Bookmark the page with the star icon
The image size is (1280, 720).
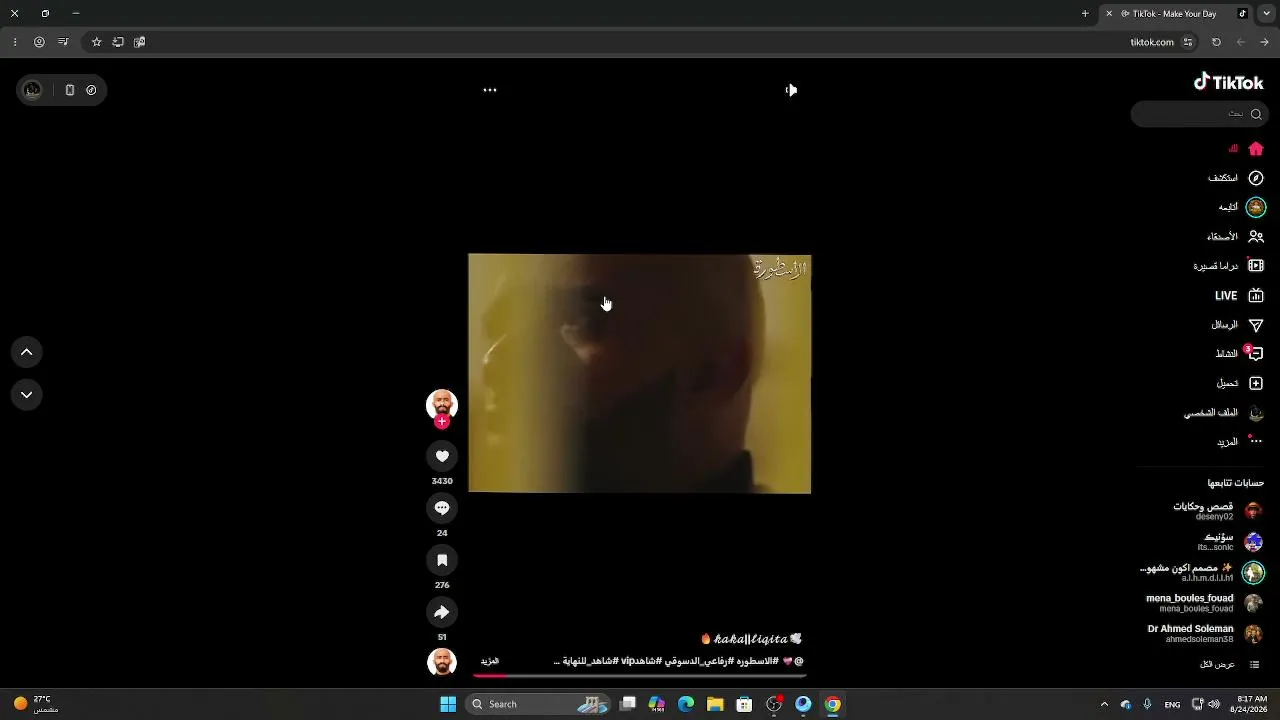tap(96, 42)
